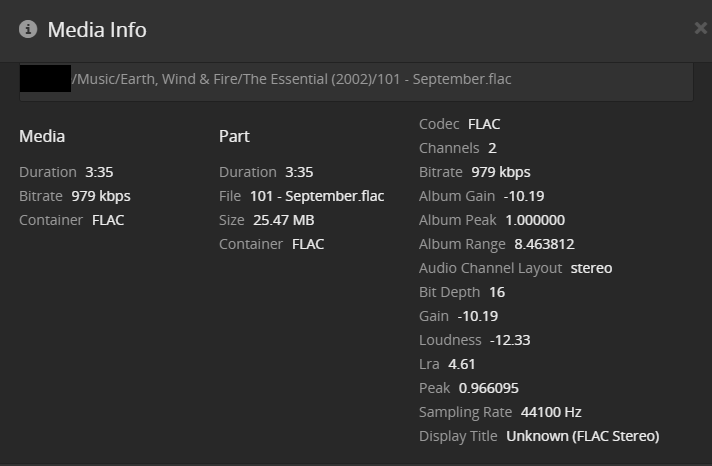The height and width of the screenshot is (466, 712).
Task: Click the Media Info title text
Action: tap(97, 30)
